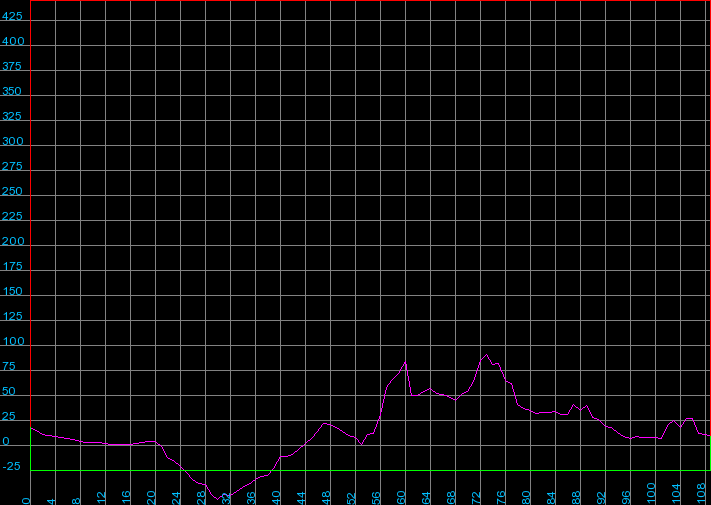Select the 400 value label
Viewport: 711px width, 505px height.
point(13,41)
